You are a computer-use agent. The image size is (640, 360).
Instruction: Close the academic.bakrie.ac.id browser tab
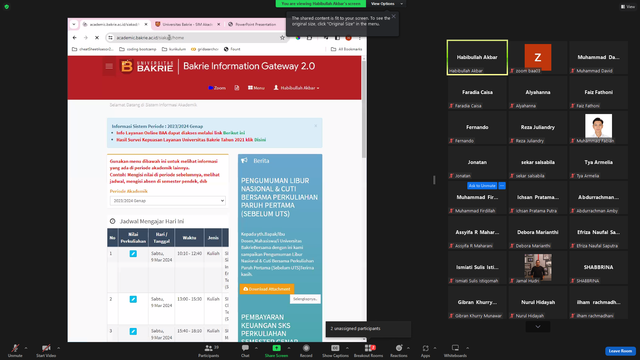(146, 24)
